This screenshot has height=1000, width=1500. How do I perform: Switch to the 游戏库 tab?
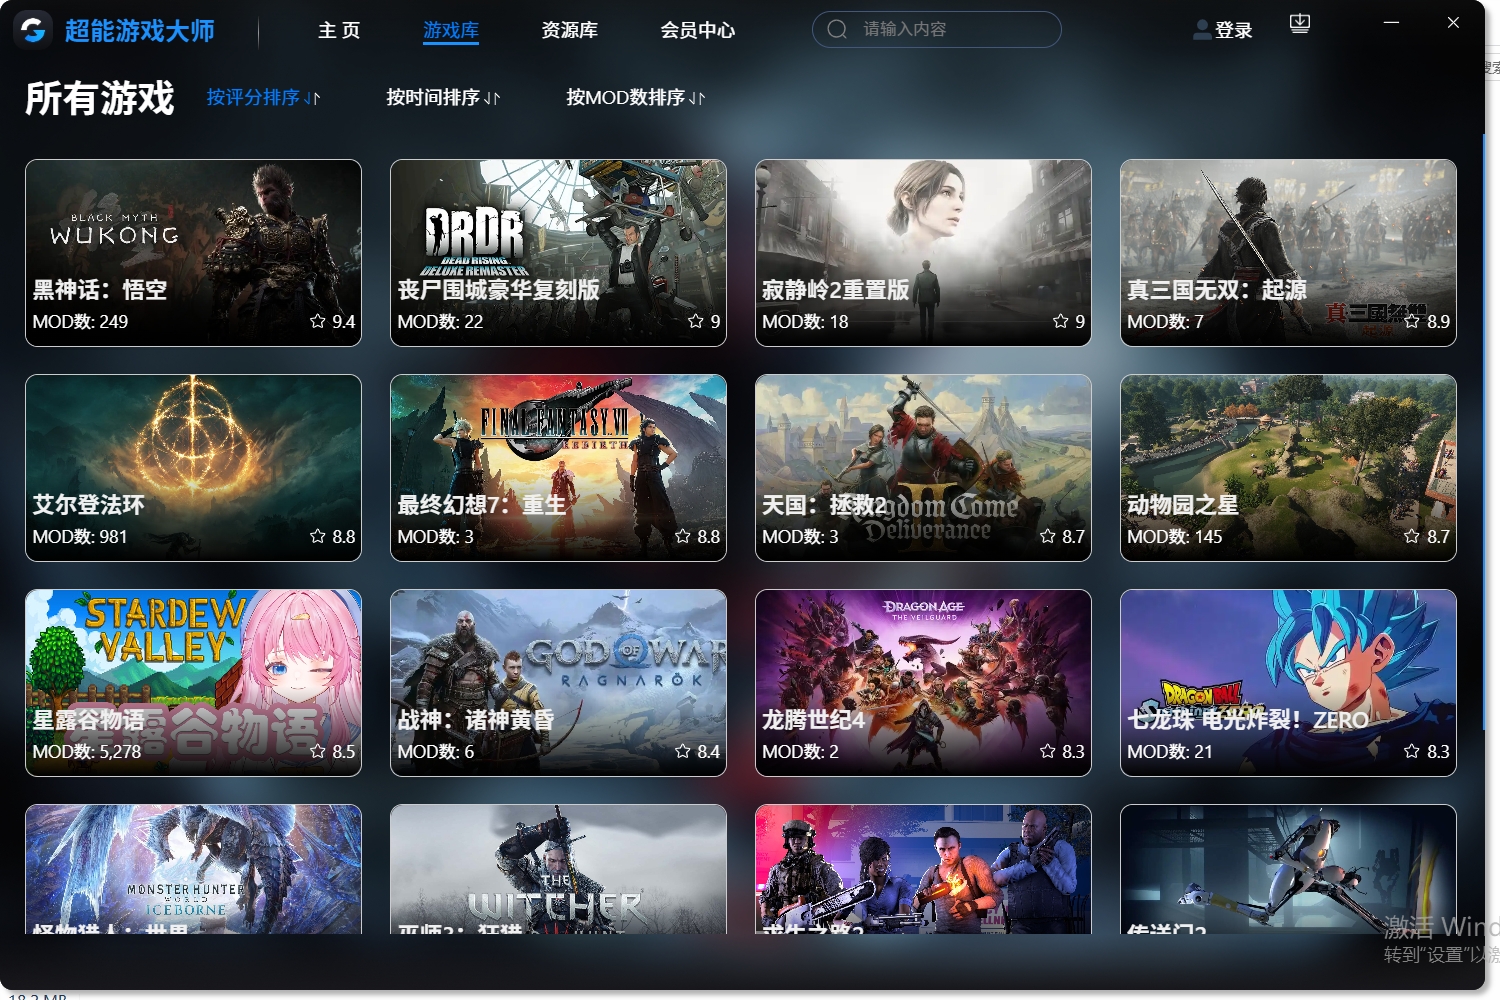click(x=451, y=31)
